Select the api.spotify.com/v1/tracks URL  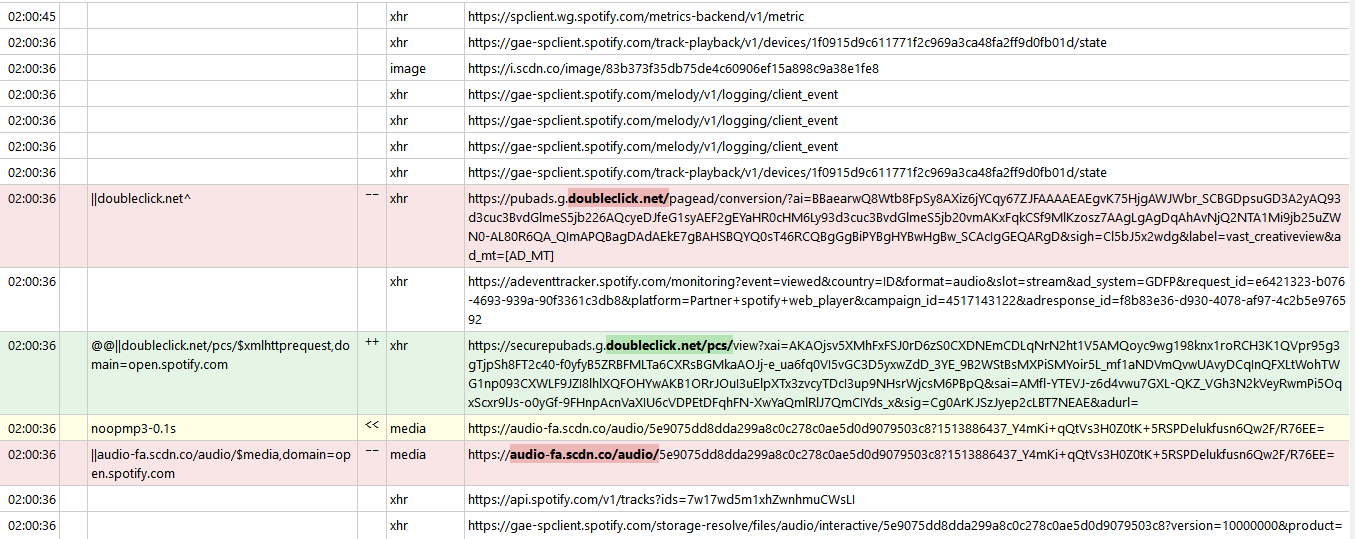[661, 499]
